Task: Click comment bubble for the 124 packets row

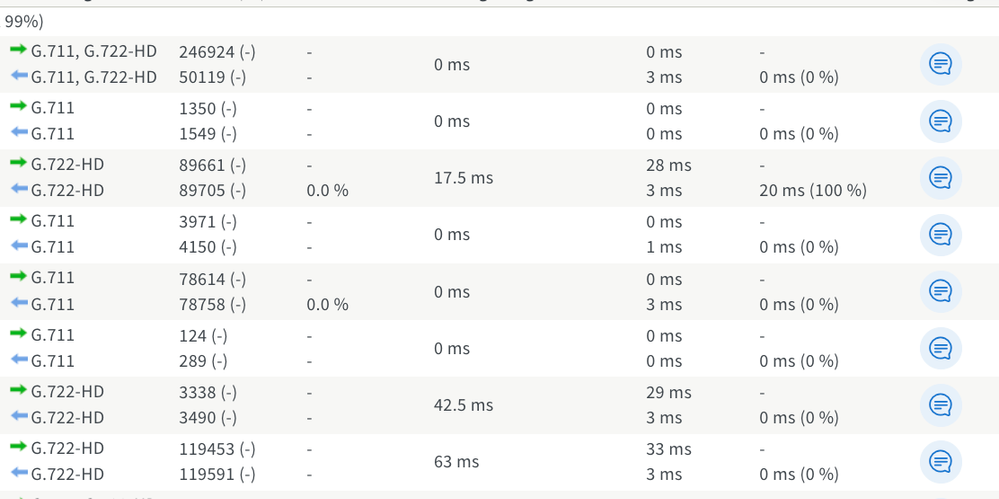Action: click(x=940, y=348)
